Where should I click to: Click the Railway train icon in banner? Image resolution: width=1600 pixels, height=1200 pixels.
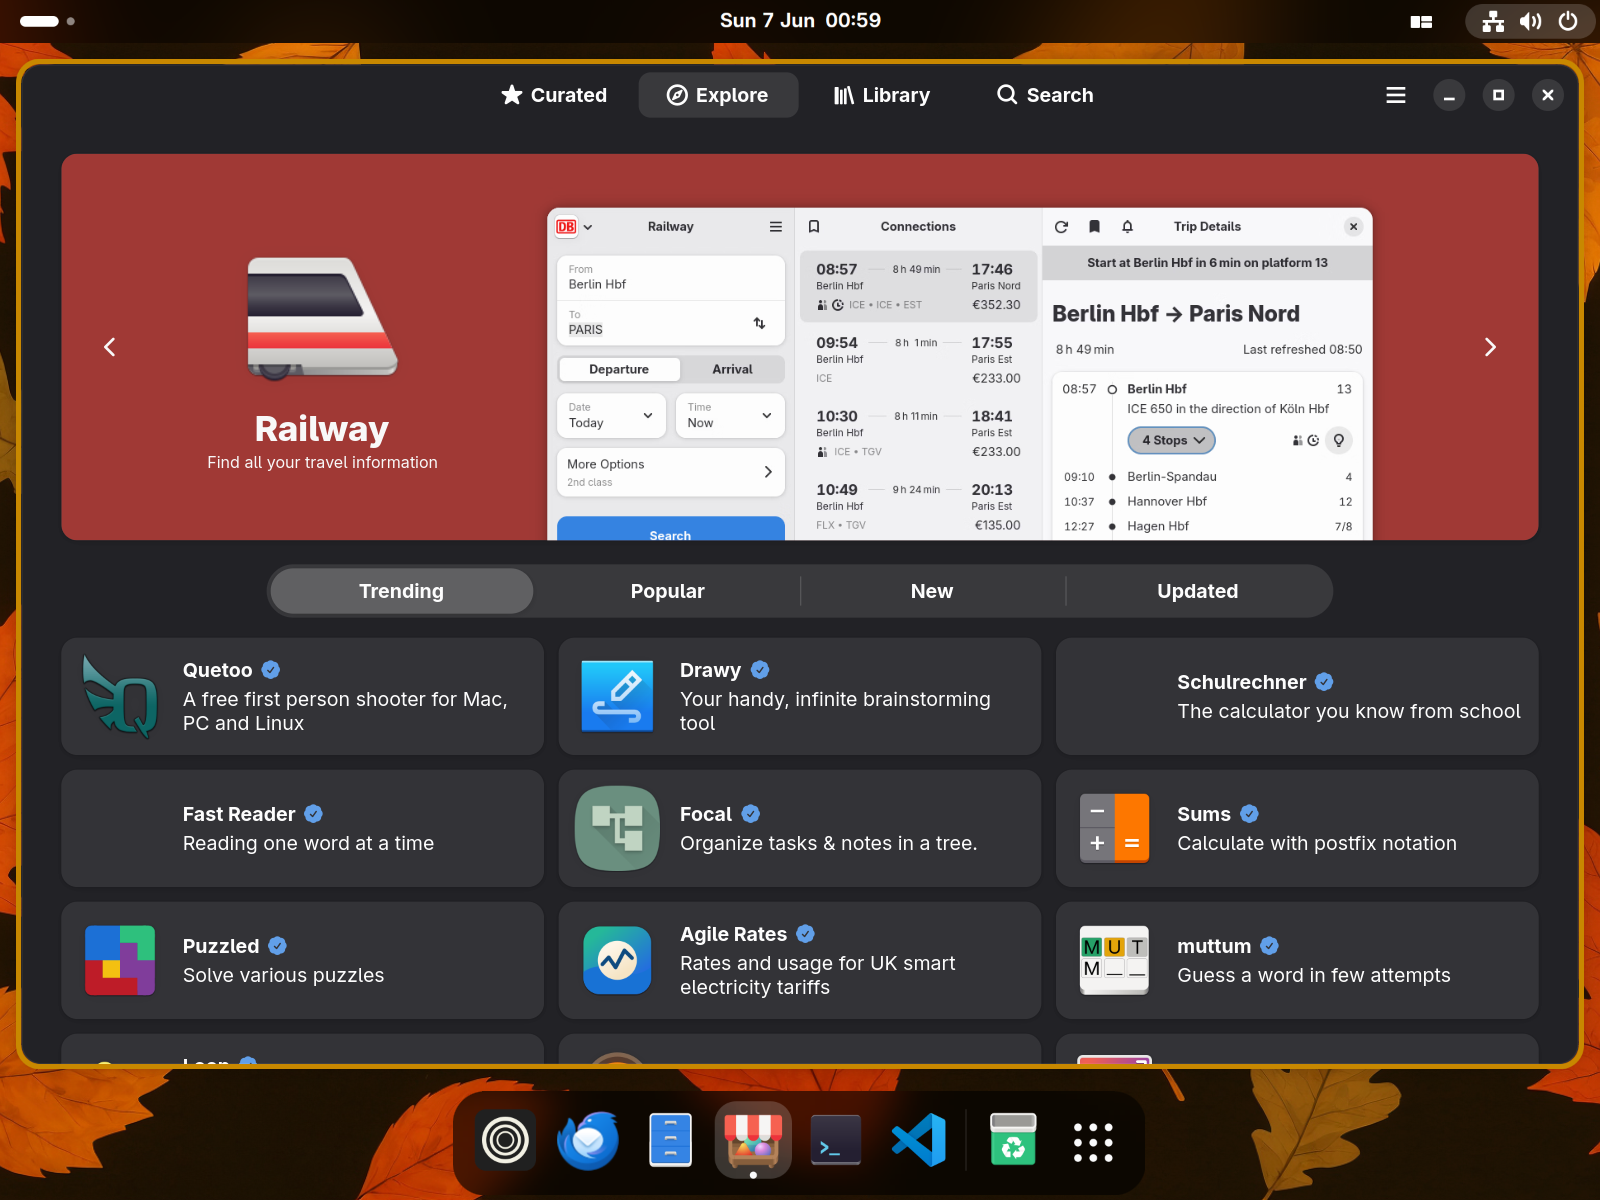322,318
